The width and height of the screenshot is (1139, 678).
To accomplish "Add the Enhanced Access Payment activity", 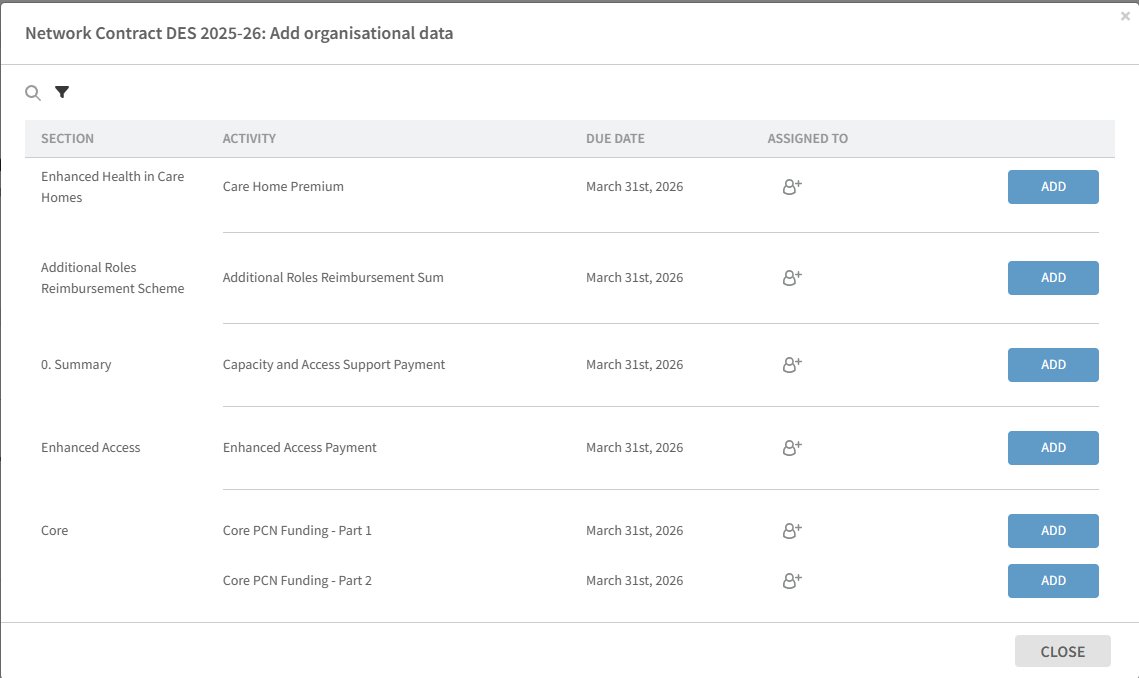I will 1053,448.
